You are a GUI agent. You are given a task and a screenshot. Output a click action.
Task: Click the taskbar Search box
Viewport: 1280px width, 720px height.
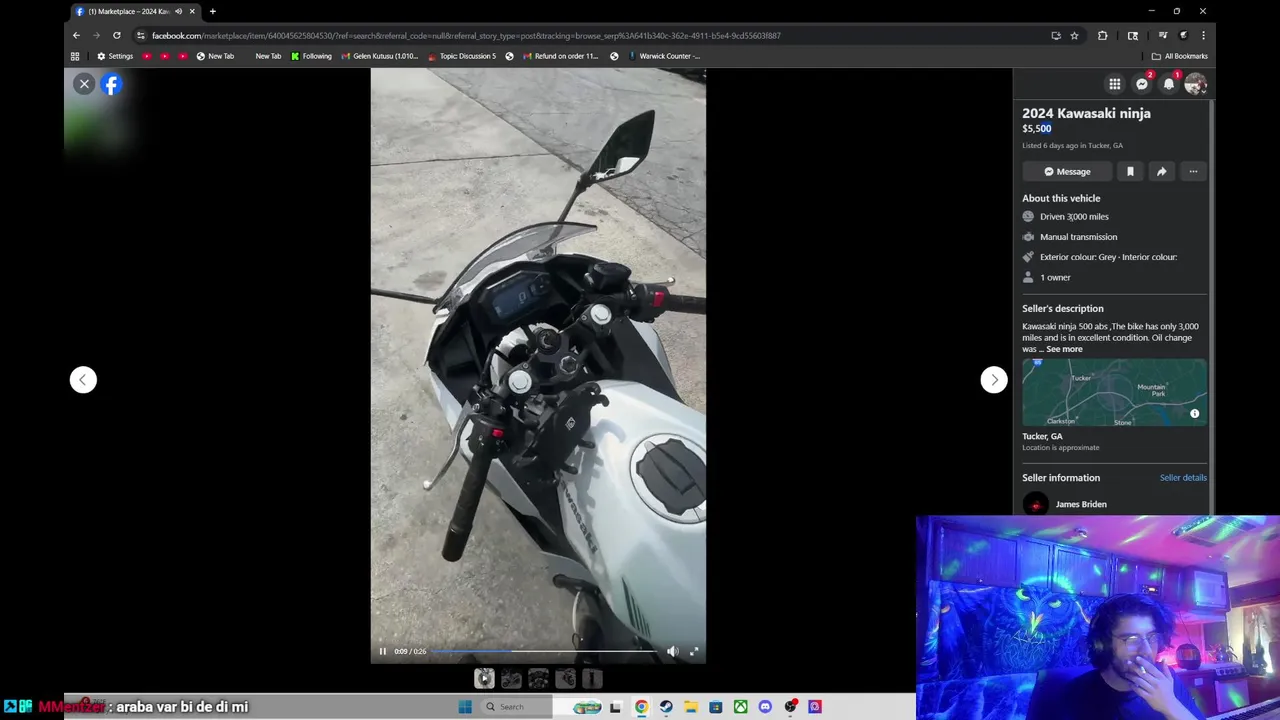(x=515, y=707)
